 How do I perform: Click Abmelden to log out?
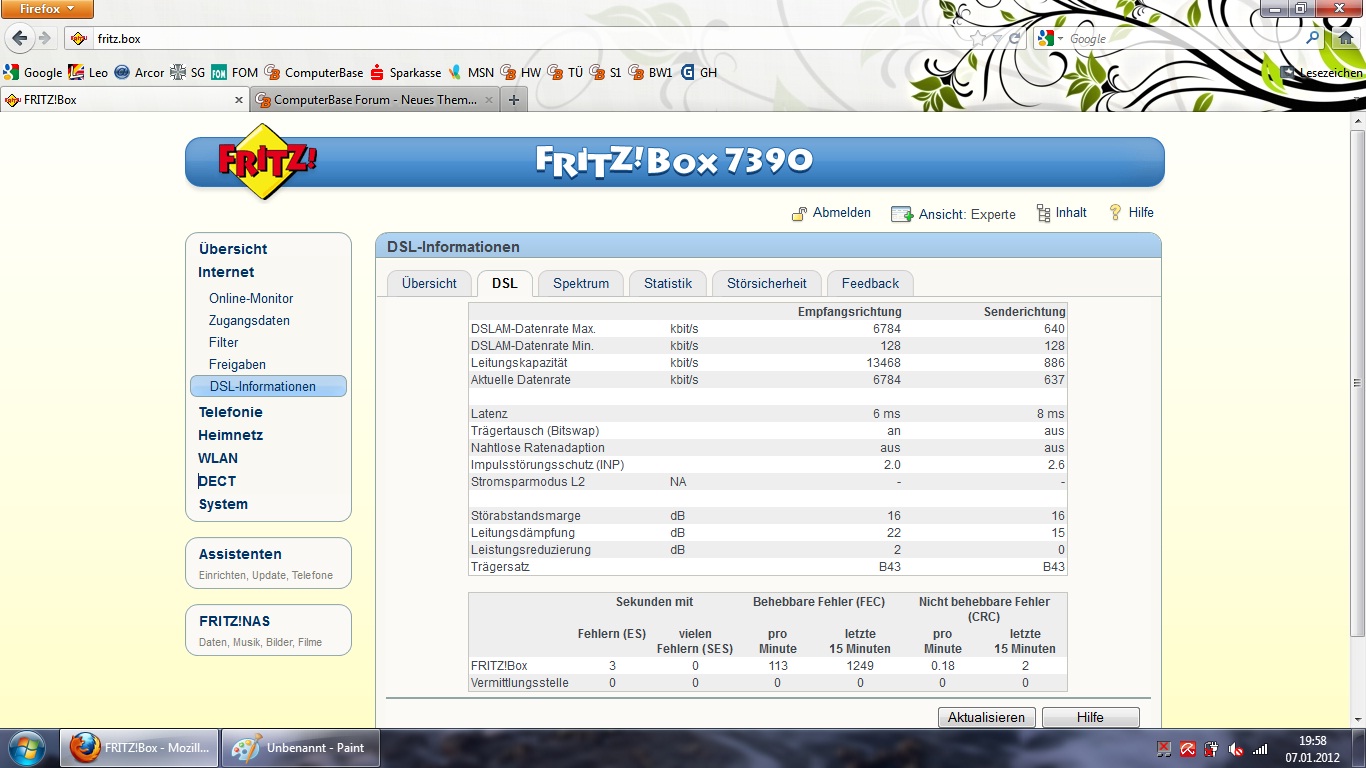point(831,213)
